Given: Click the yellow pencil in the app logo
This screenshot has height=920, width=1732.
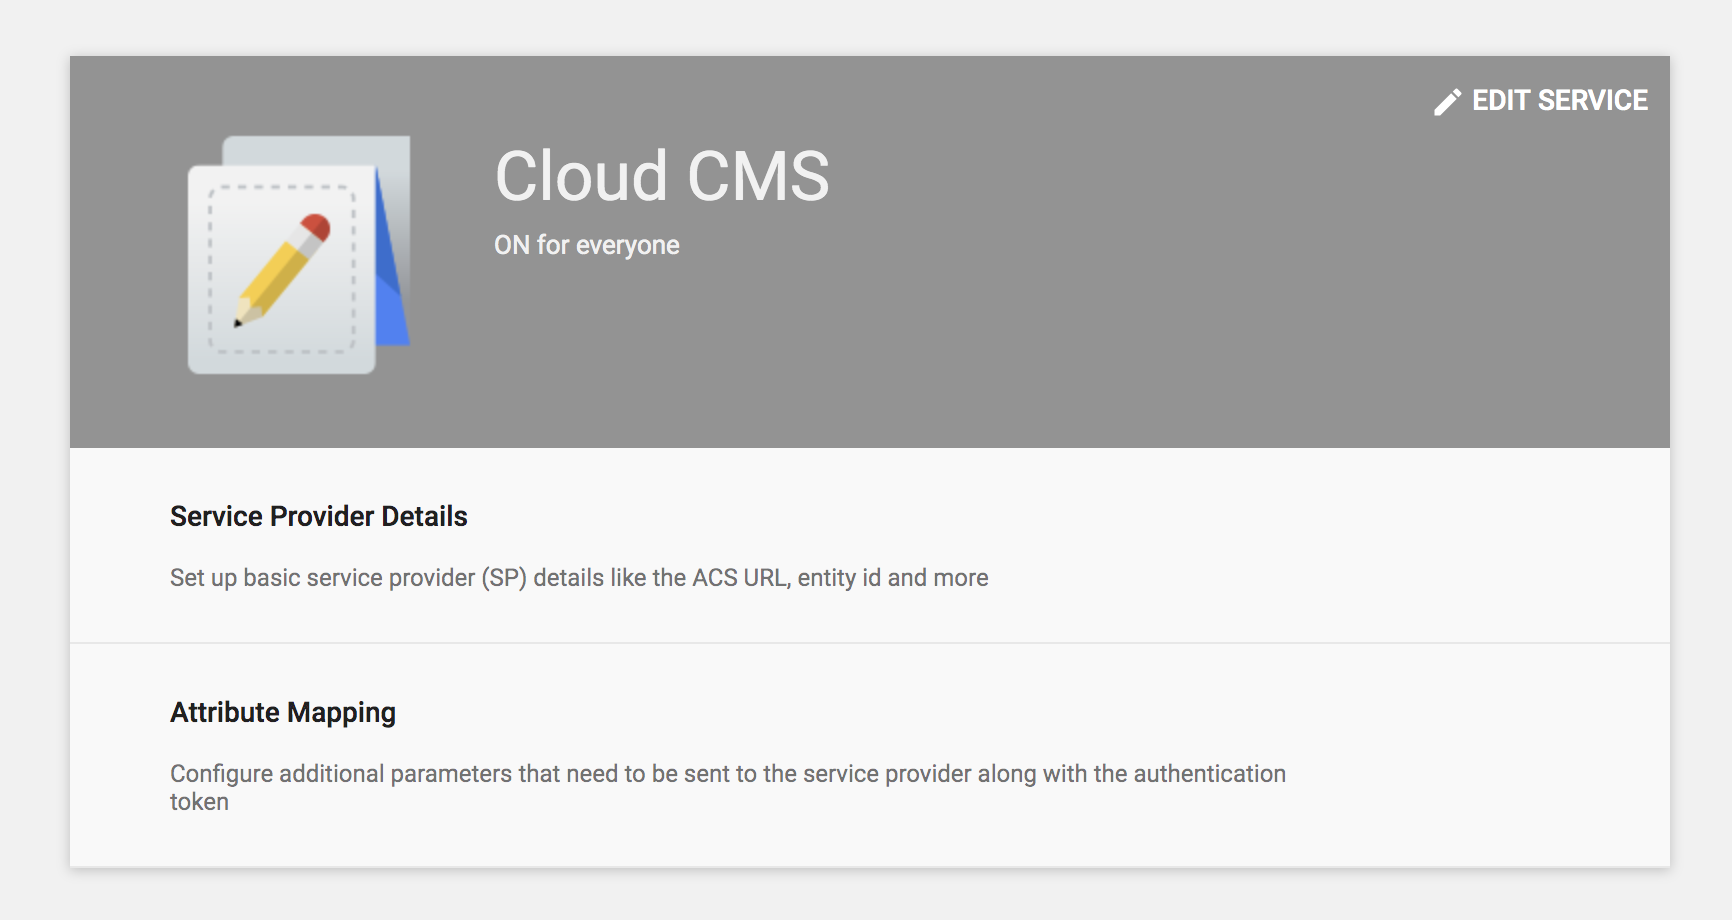Looking at the screenshot, I should point(275,277).
